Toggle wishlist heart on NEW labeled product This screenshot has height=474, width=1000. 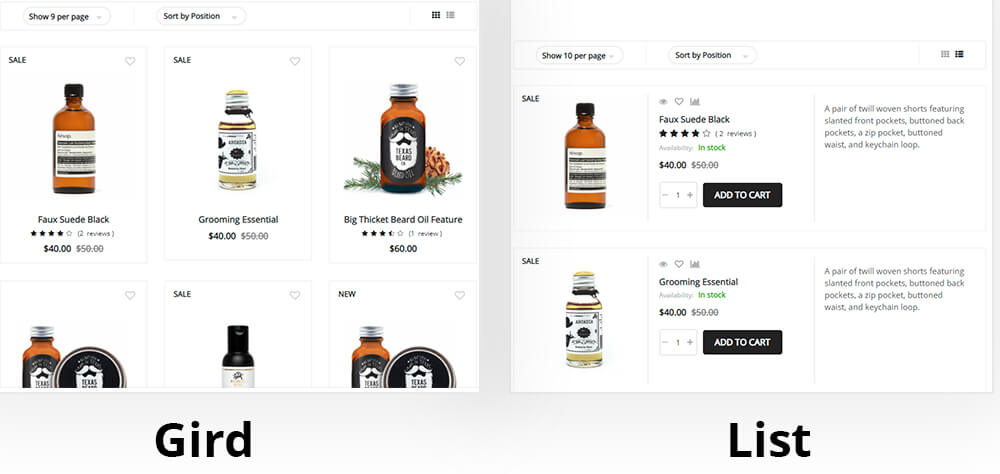tap(460, 295)
